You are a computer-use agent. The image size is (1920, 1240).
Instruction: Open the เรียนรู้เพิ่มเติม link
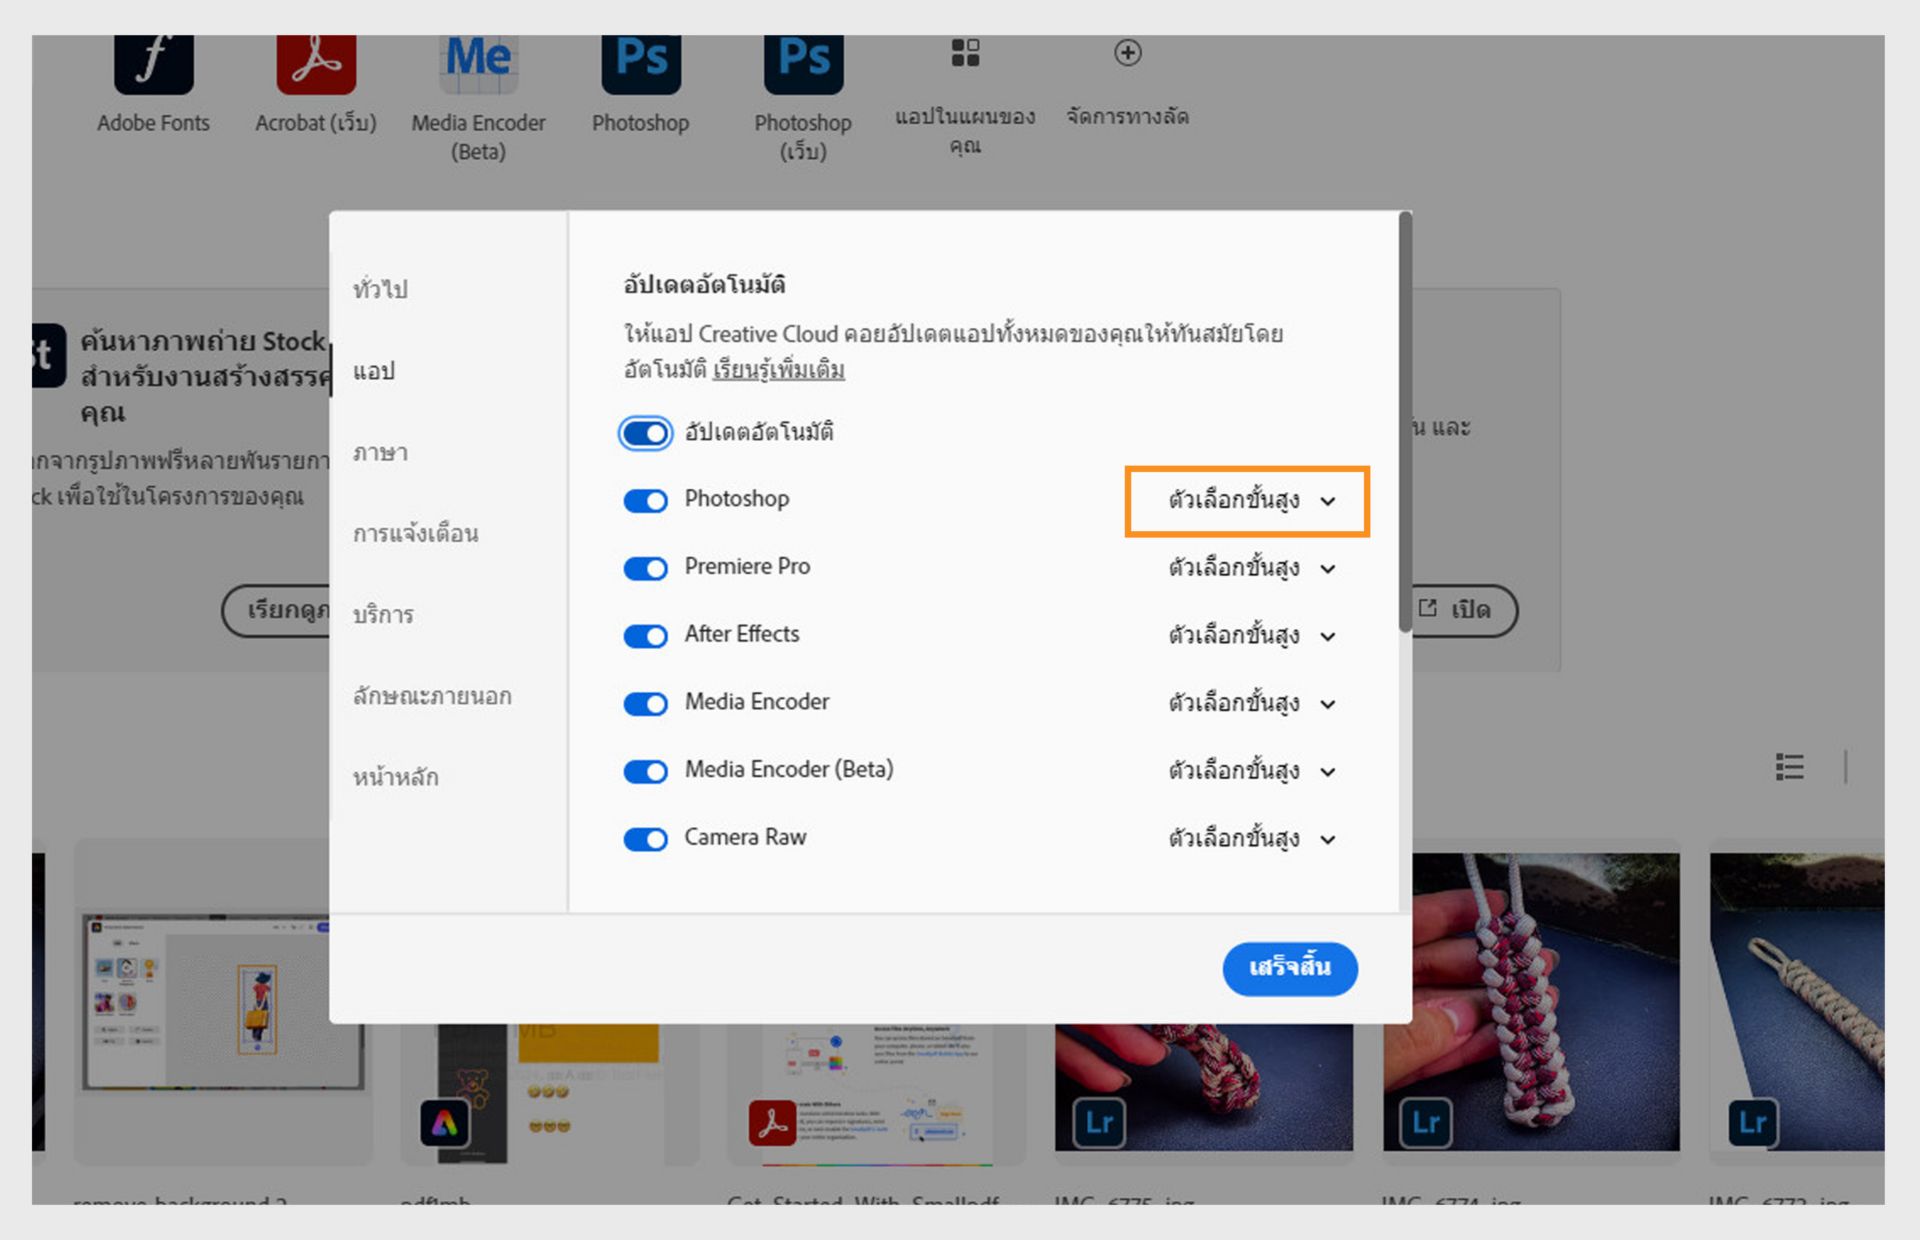click(778, 370)
